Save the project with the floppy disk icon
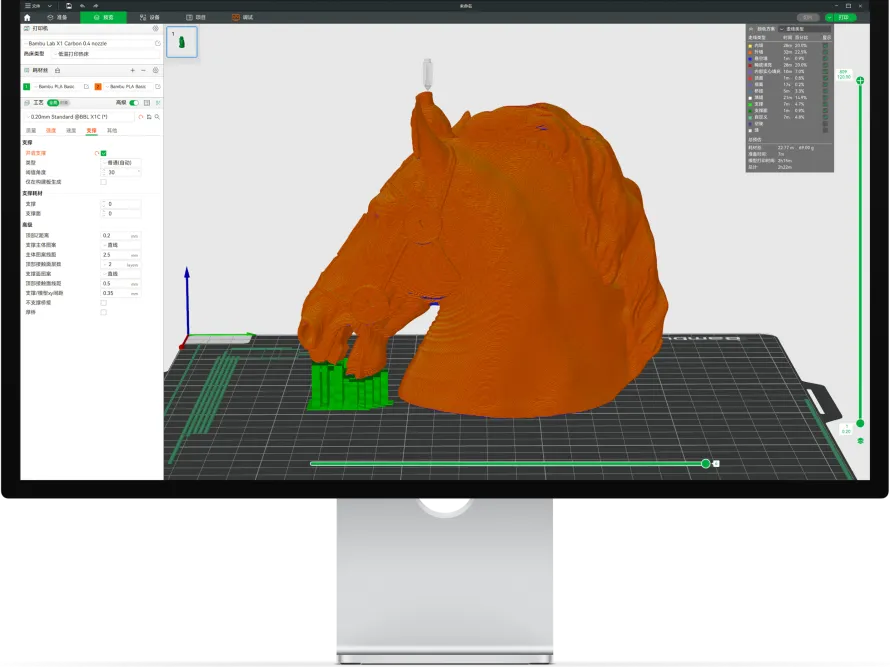Image resolution: width=890 pixels, height=667 pixels. [x=69, y=6]
